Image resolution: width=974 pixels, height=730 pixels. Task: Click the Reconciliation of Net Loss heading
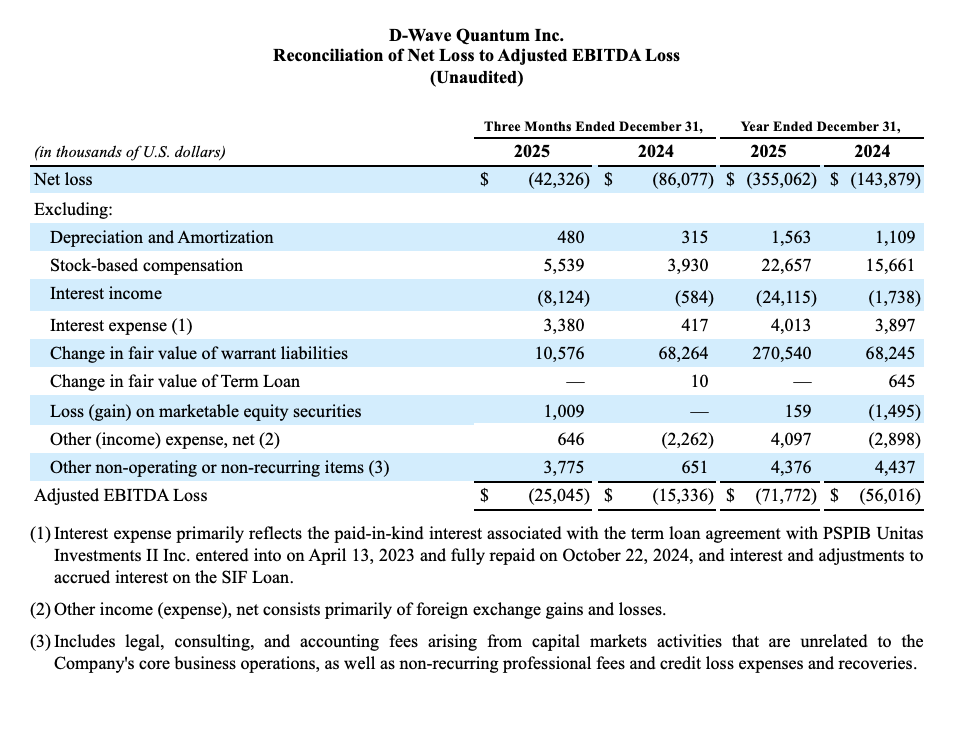point(476,56)
